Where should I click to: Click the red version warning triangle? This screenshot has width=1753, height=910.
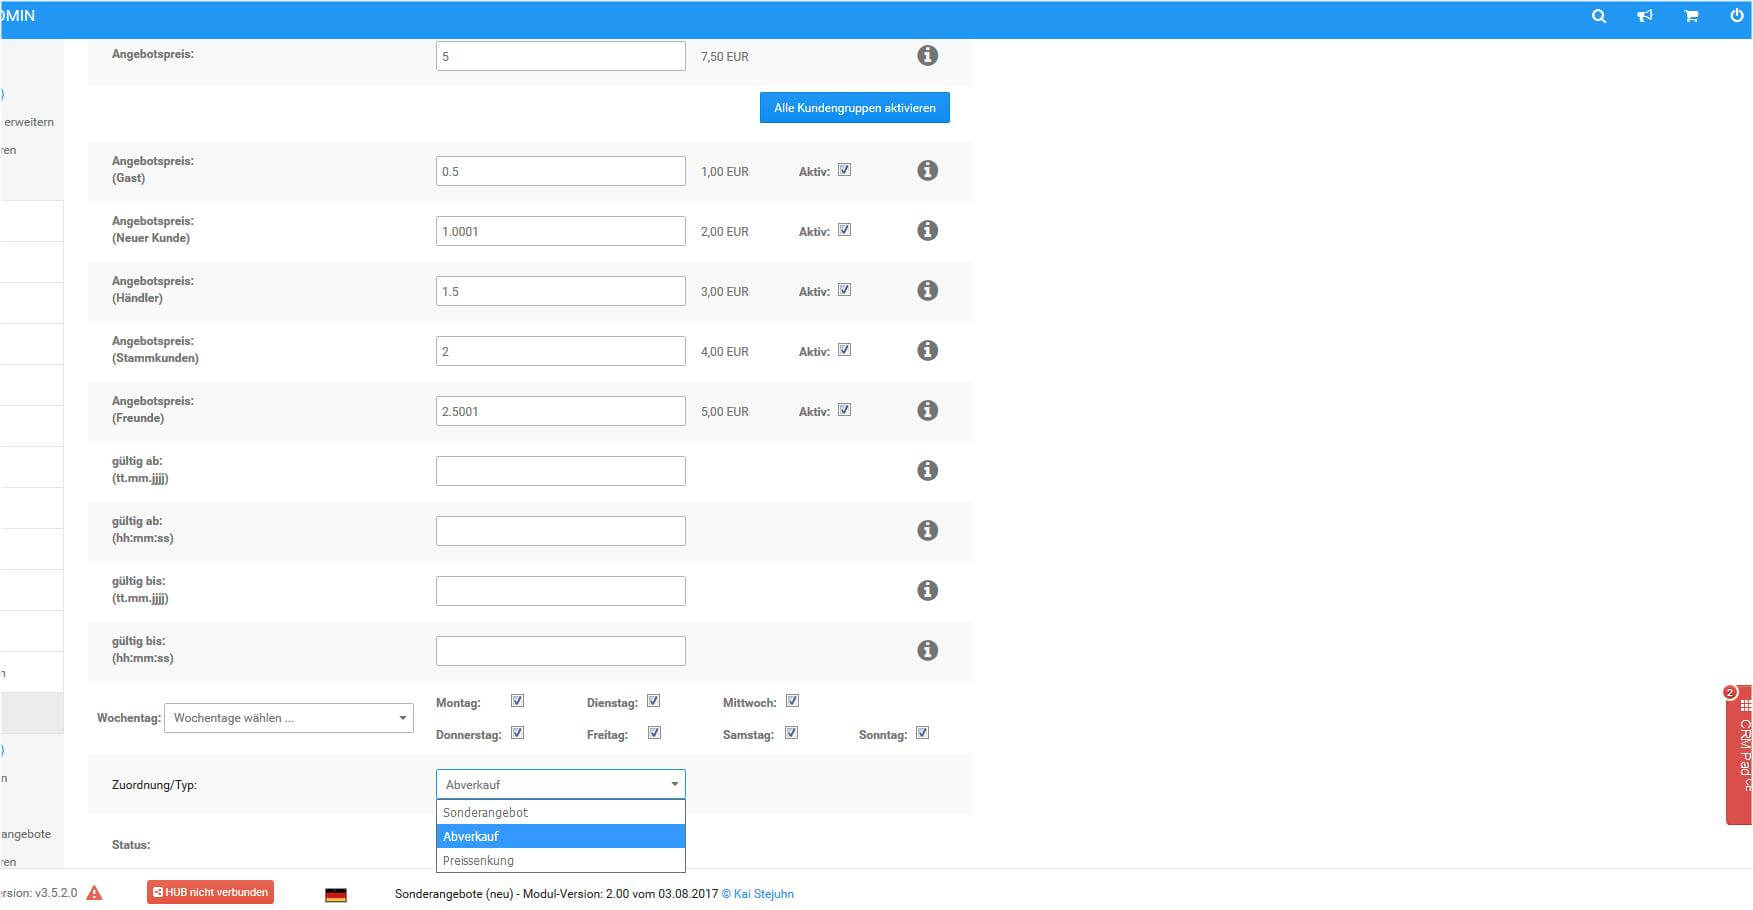[x=94, y=893]
